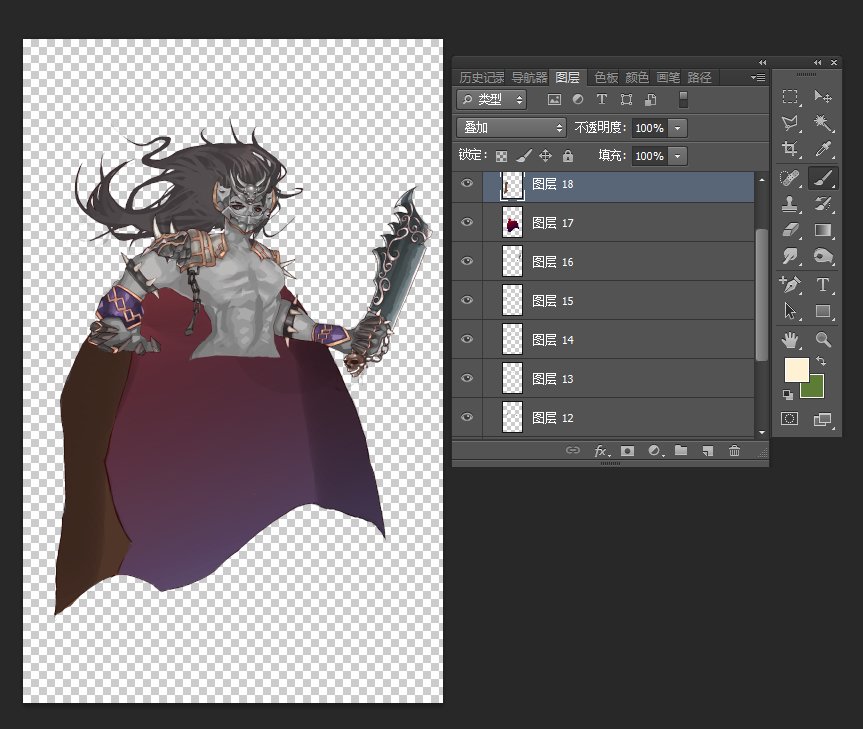
Task: Open the layers panel options menu
Action: tap(758, 78)
